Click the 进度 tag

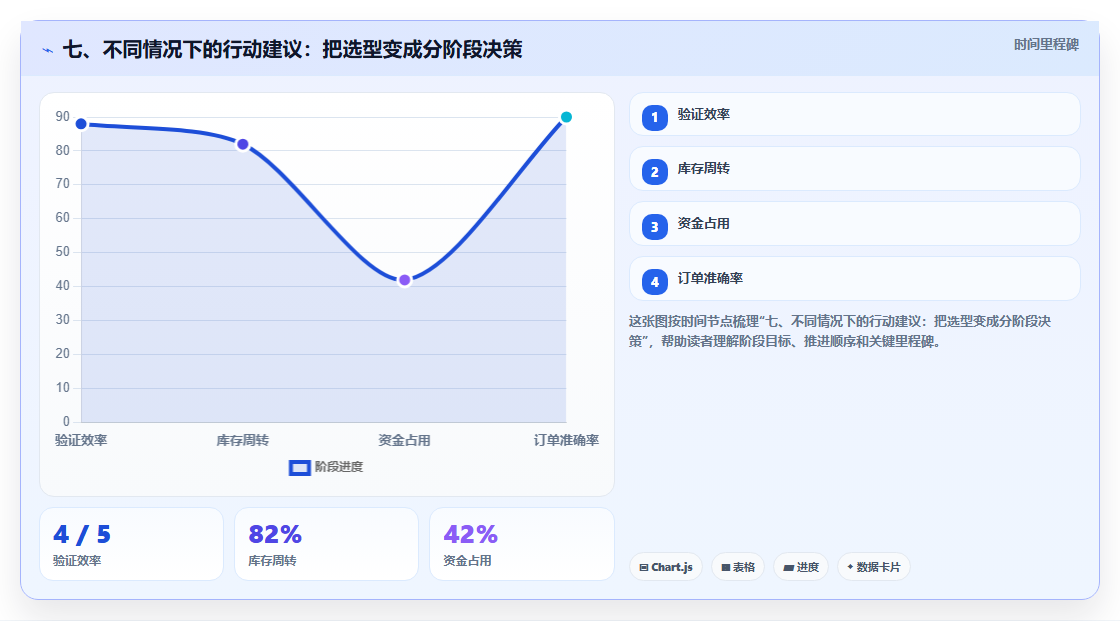(x=801, y=567)
